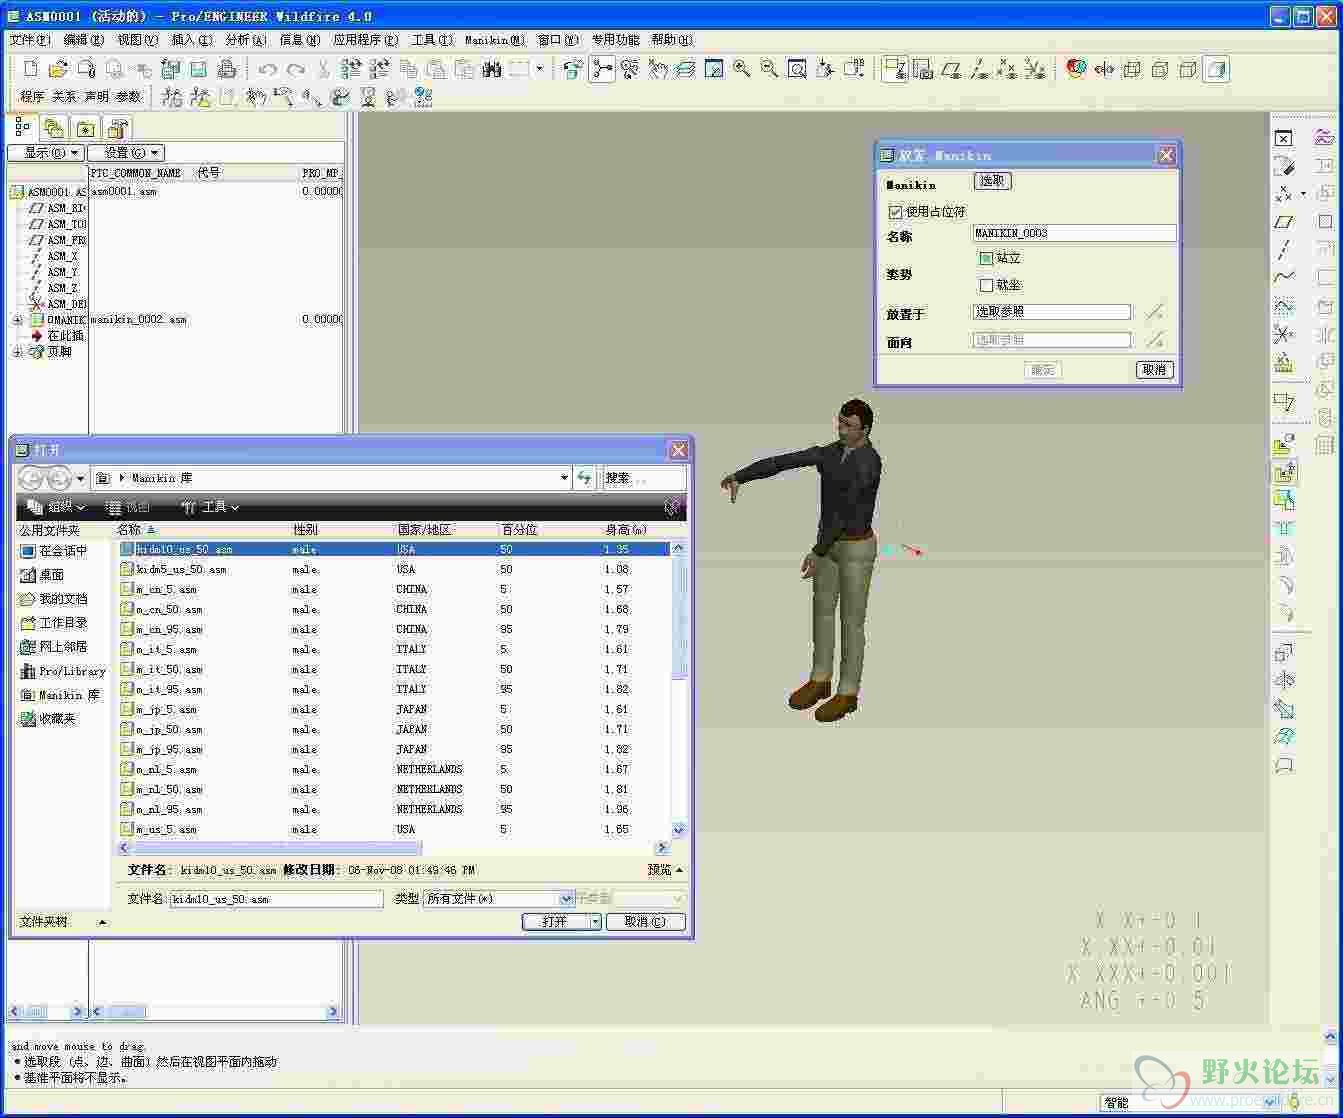Click the Zoom In magnifier icon
The image size is (1343, 1118).
tap(741, 69)
